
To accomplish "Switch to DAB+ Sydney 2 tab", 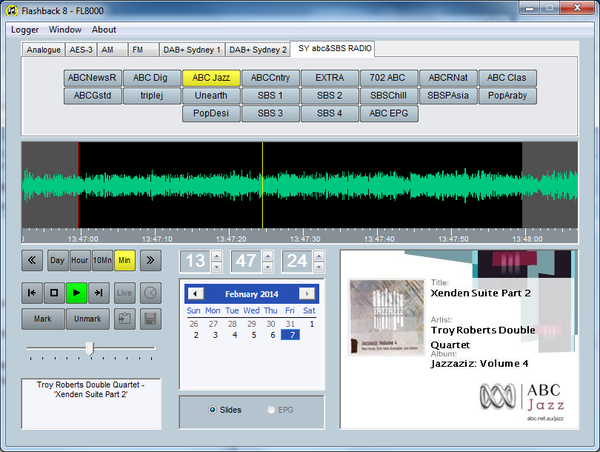I will click(258, 50).
